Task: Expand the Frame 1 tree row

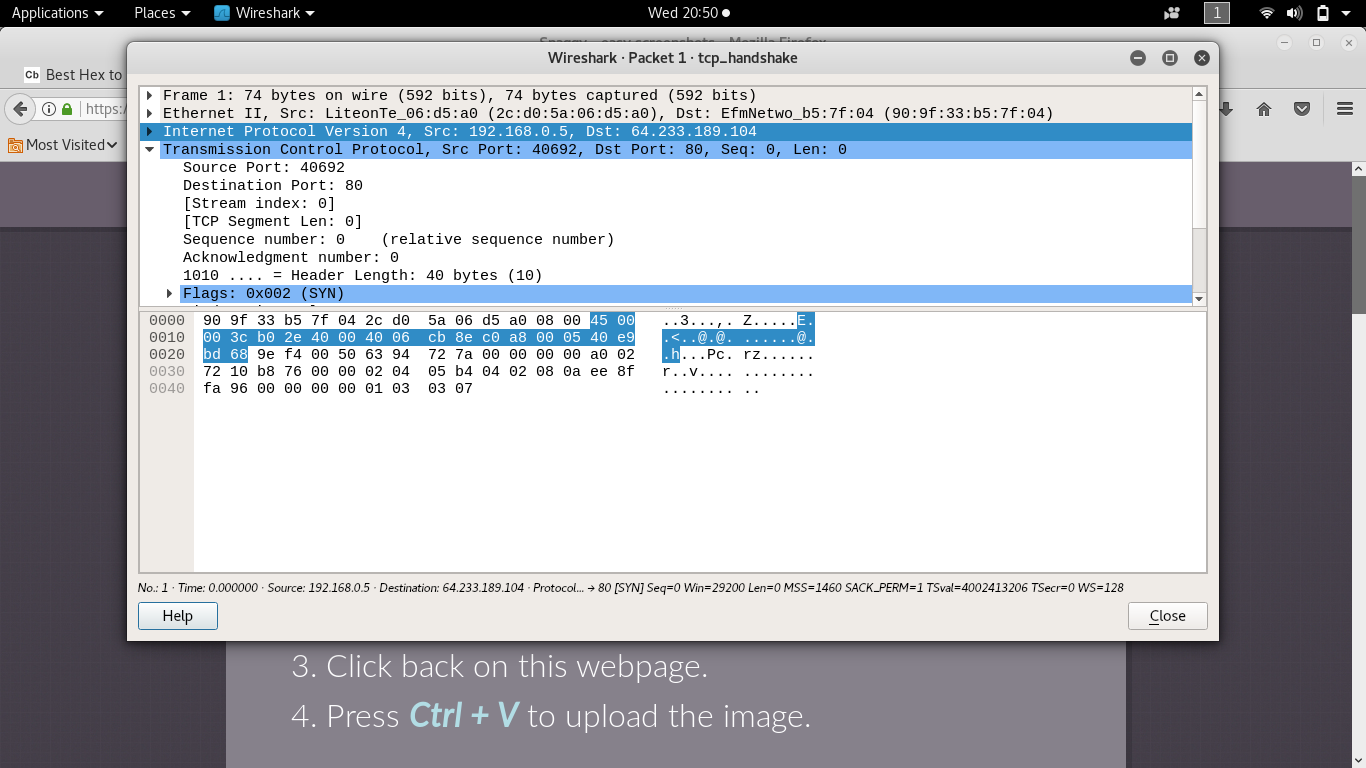Action: point(149,96)
